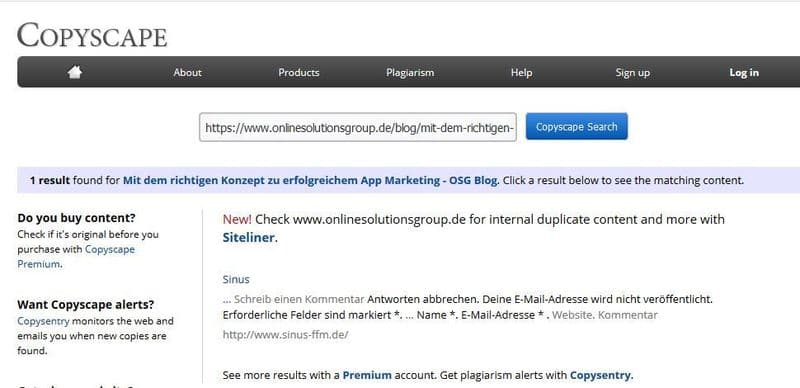The height and width of the screenshot is (388, 800).
Task: Click the Copysentry sidebar link
Action: (43, 322)
